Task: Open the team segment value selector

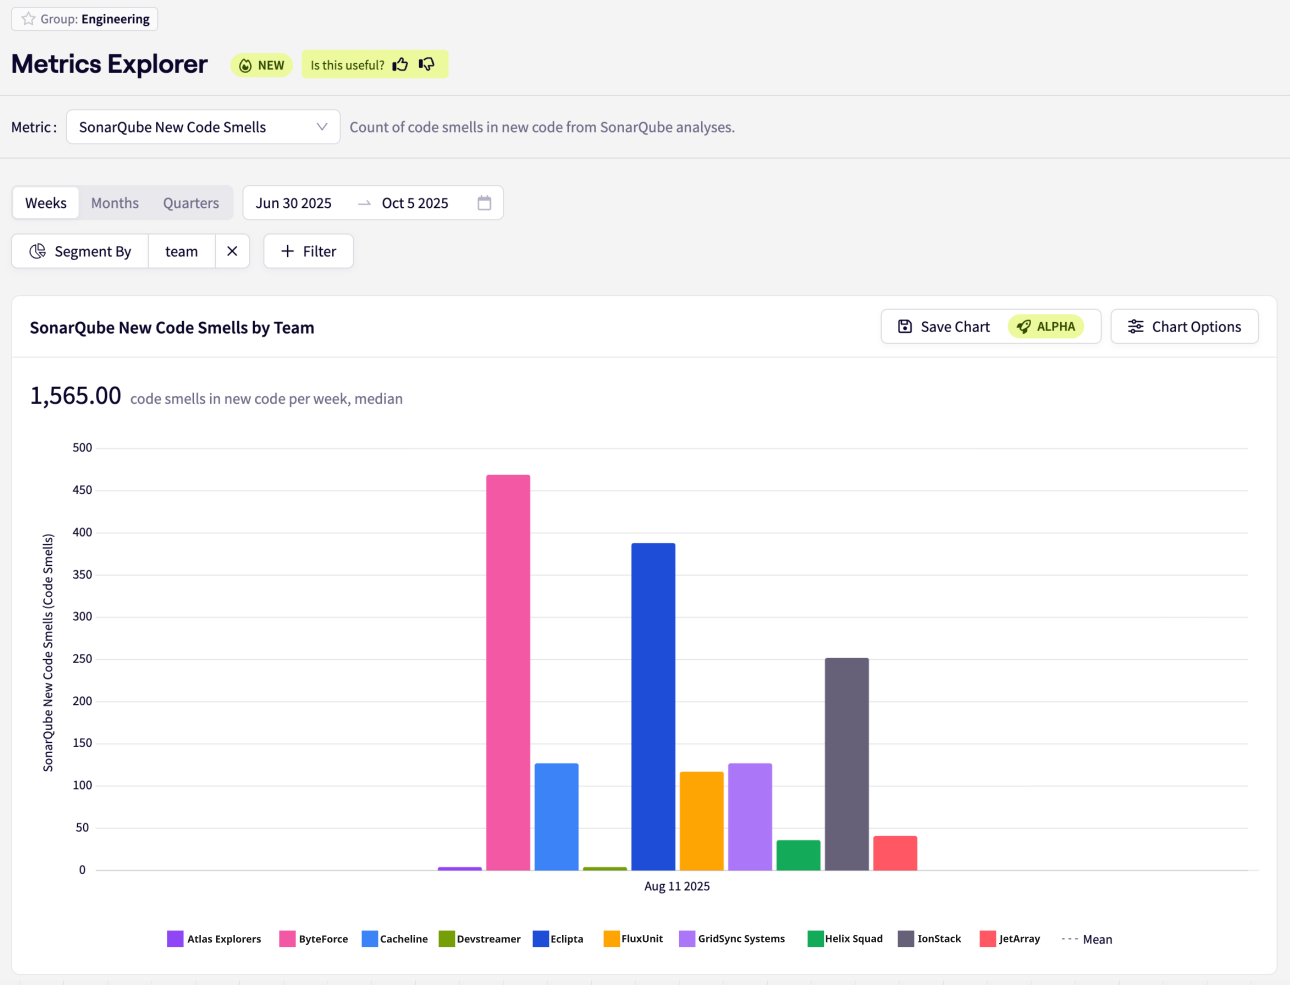Action: [181, 251]
